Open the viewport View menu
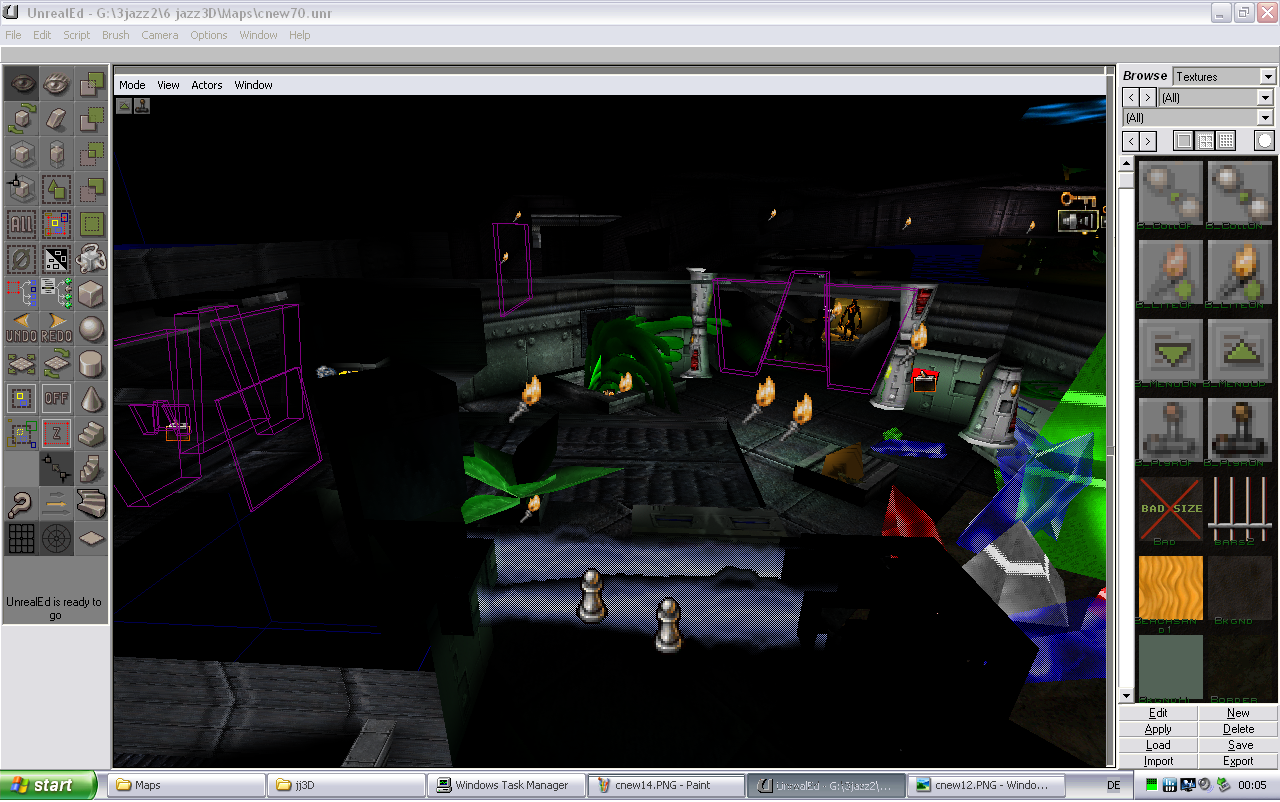 (168, 85)
